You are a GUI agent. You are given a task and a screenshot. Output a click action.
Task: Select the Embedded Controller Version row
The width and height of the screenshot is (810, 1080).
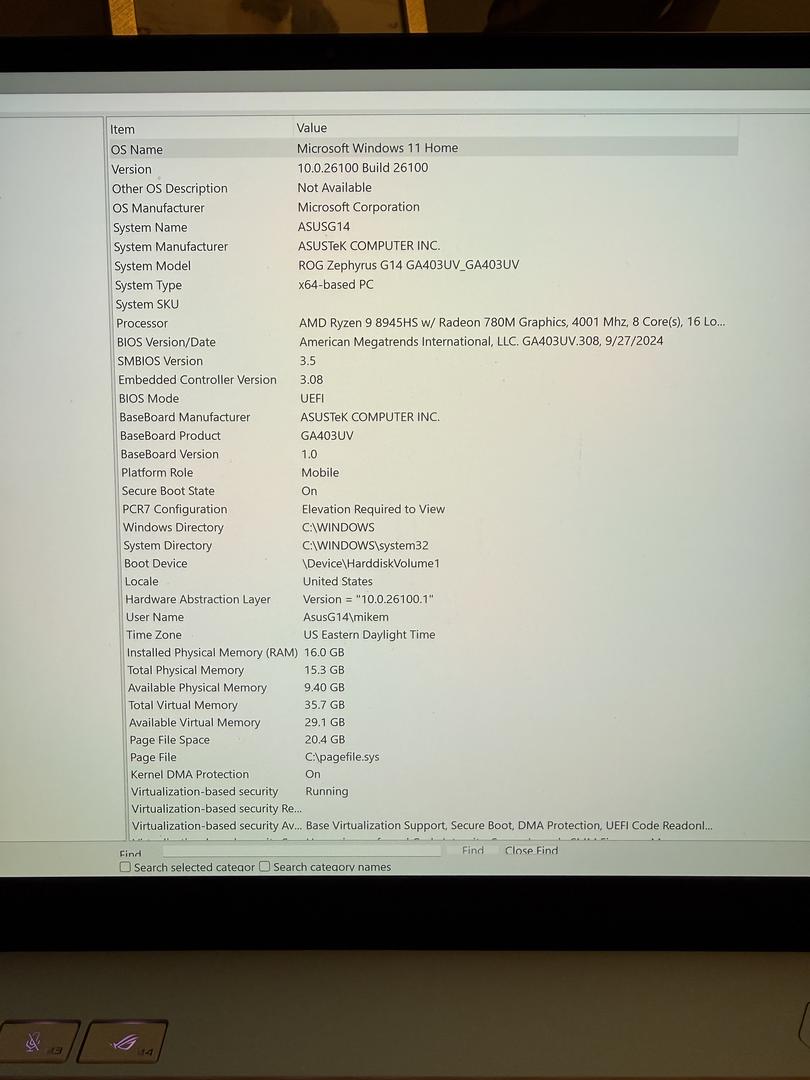click(424, 380)
